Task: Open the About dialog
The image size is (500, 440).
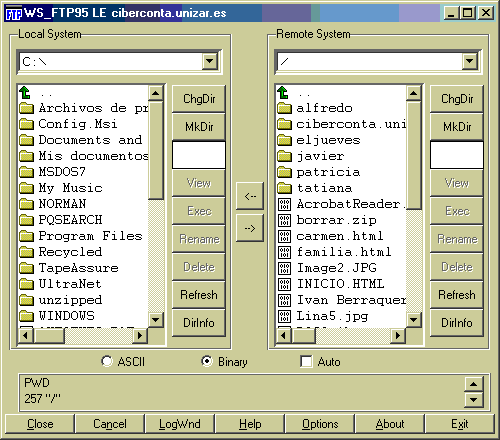Action: point(390,424)
